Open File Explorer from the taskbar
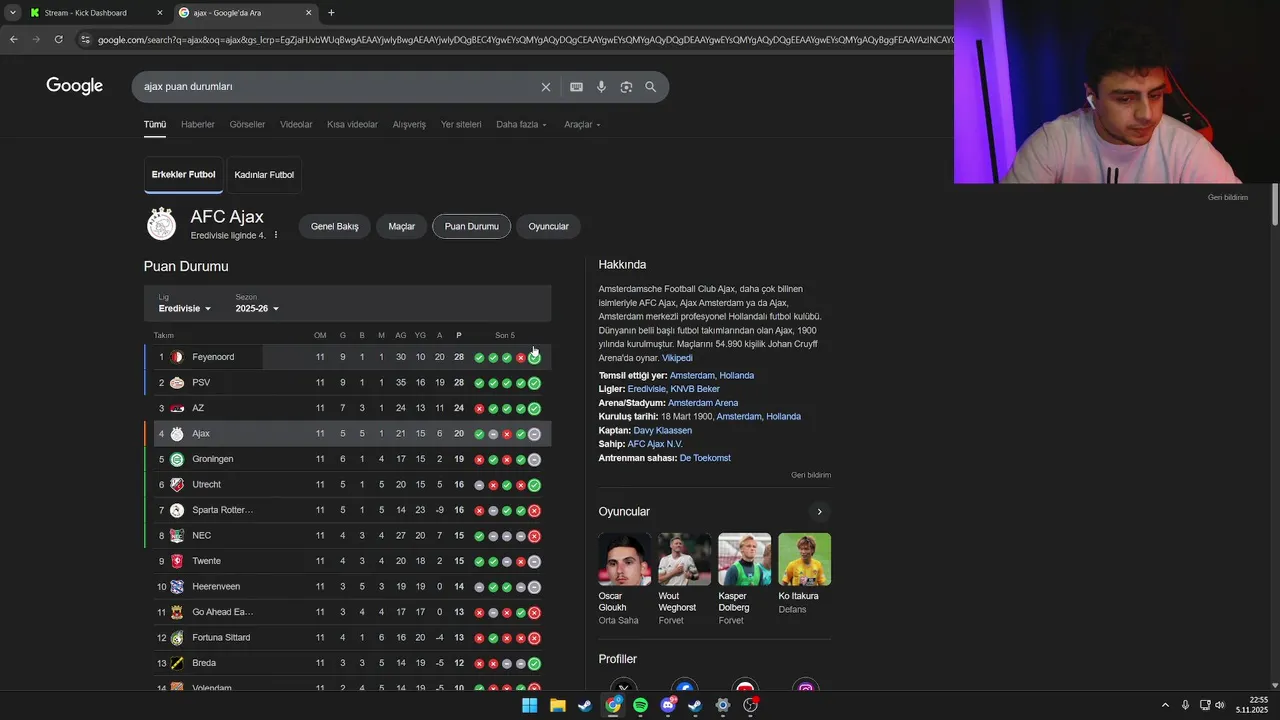Viewport: 1280px width, 720px height. coord(557,705)
